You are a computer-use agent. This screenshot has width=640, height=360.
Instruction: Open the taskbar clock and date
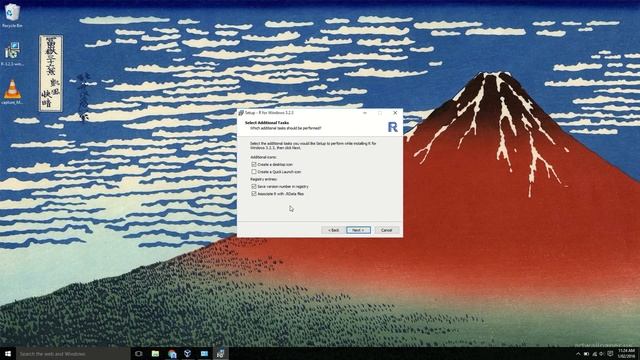627,353
